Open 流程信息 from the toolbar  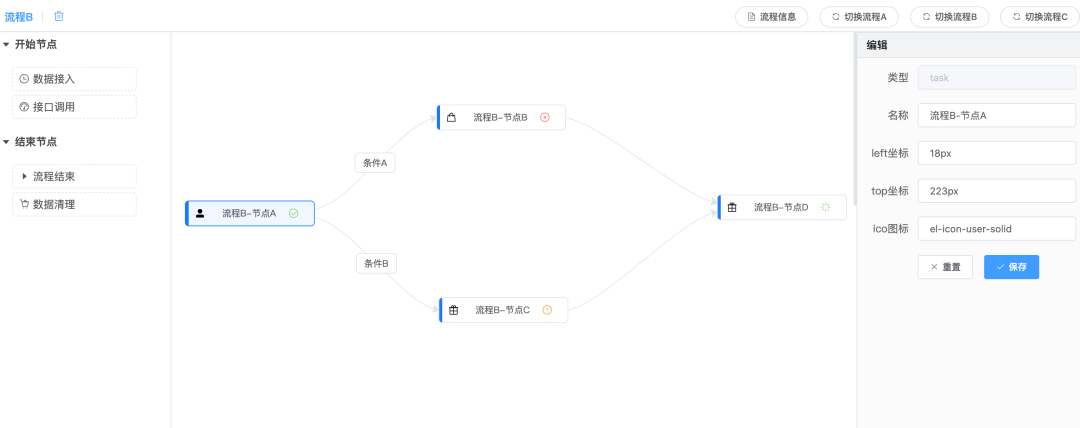771,16
